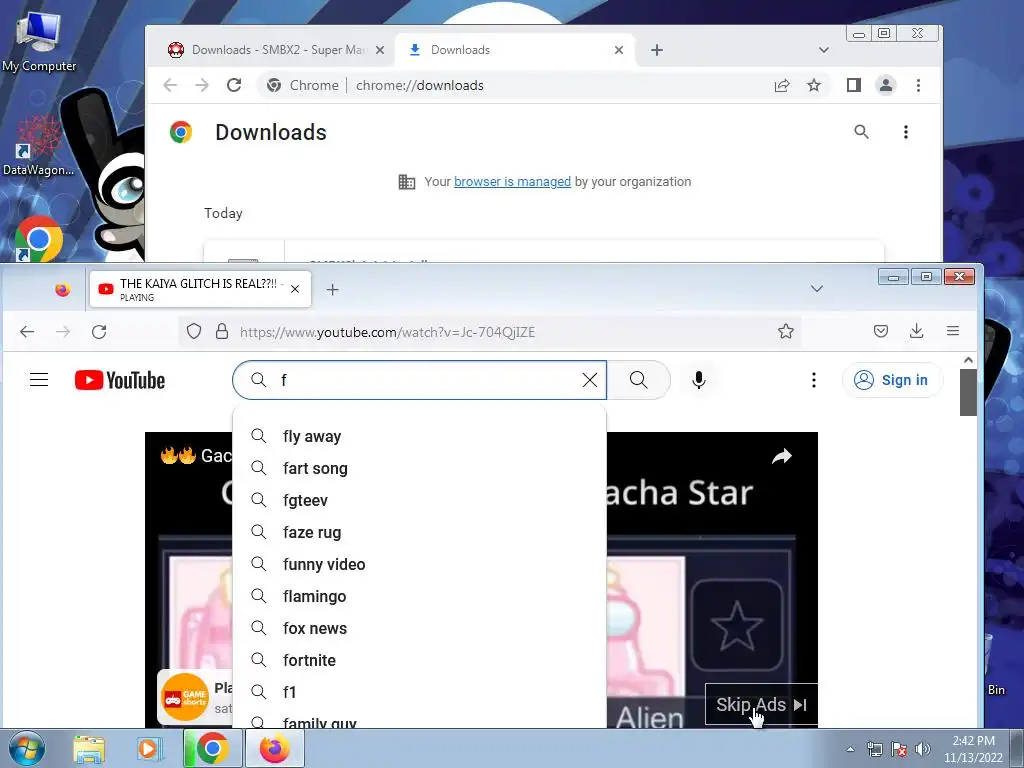The height and width of the screenshot is (768, 1024).
Task: Go to YouTube home via logo
Action: point(120,380)
